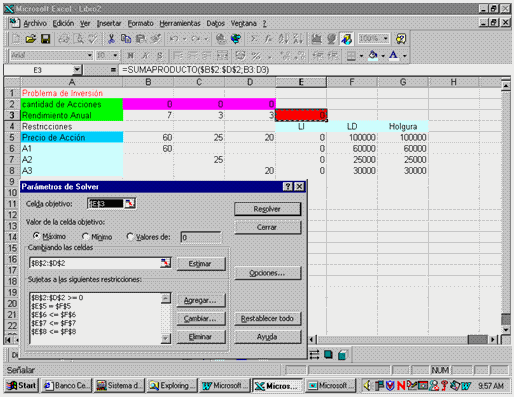Click the range selector icon in Cambiando las celdas

(x=165, y=263)
